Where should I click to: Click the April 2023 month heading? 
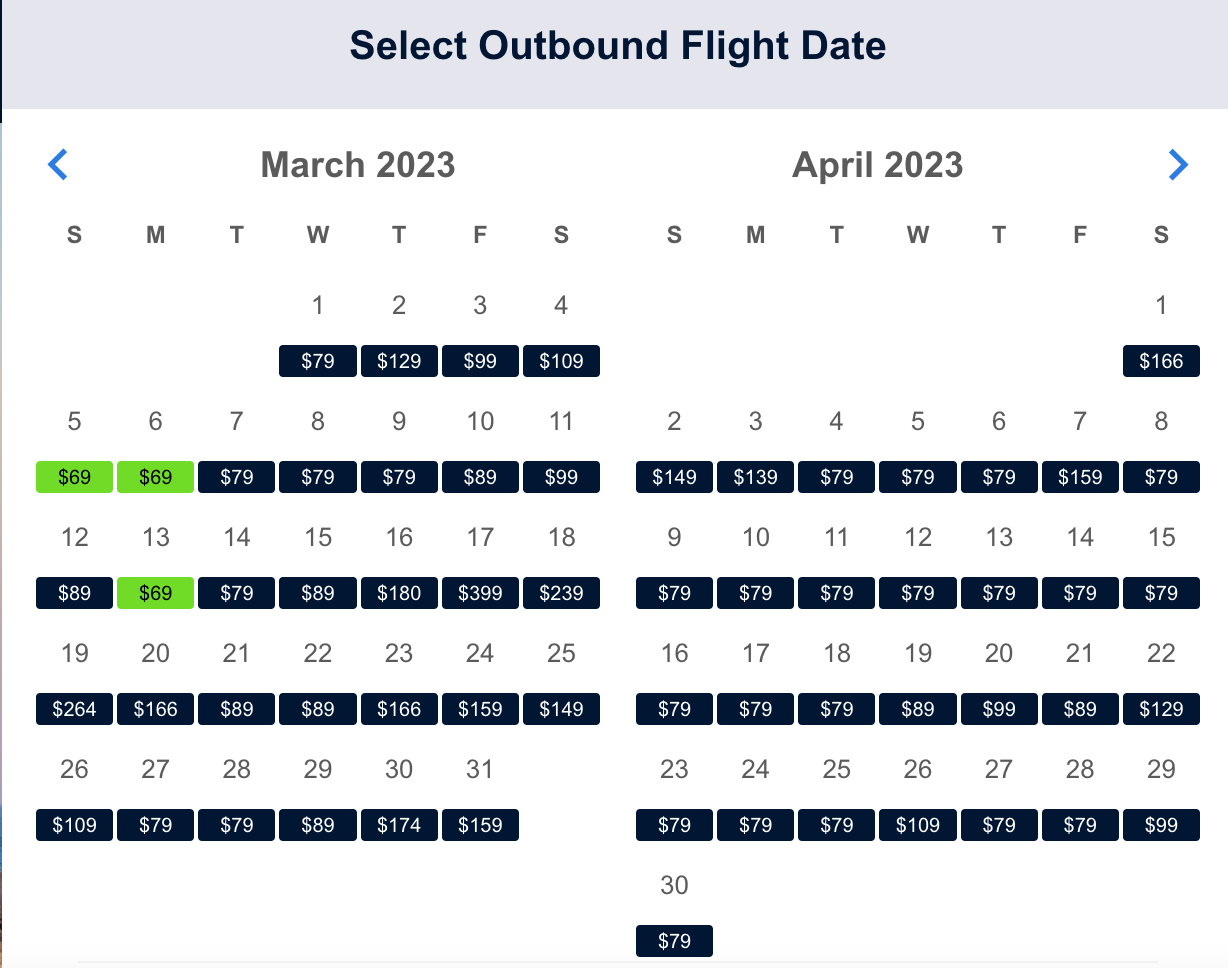click(x=877, y=165)
